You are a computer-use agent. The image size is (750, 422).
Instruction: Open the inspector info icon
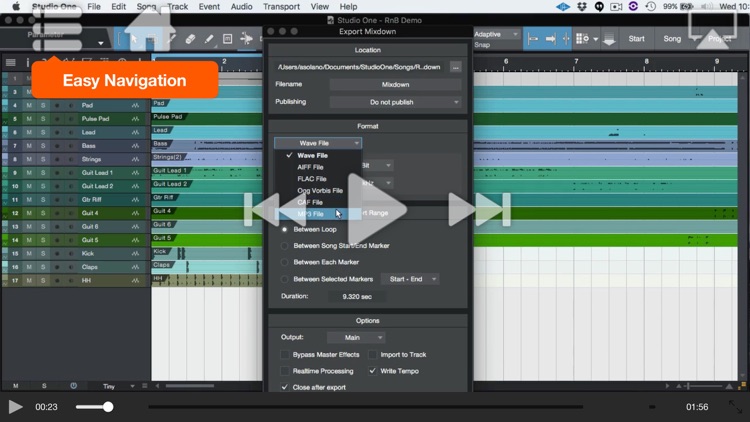27,62
